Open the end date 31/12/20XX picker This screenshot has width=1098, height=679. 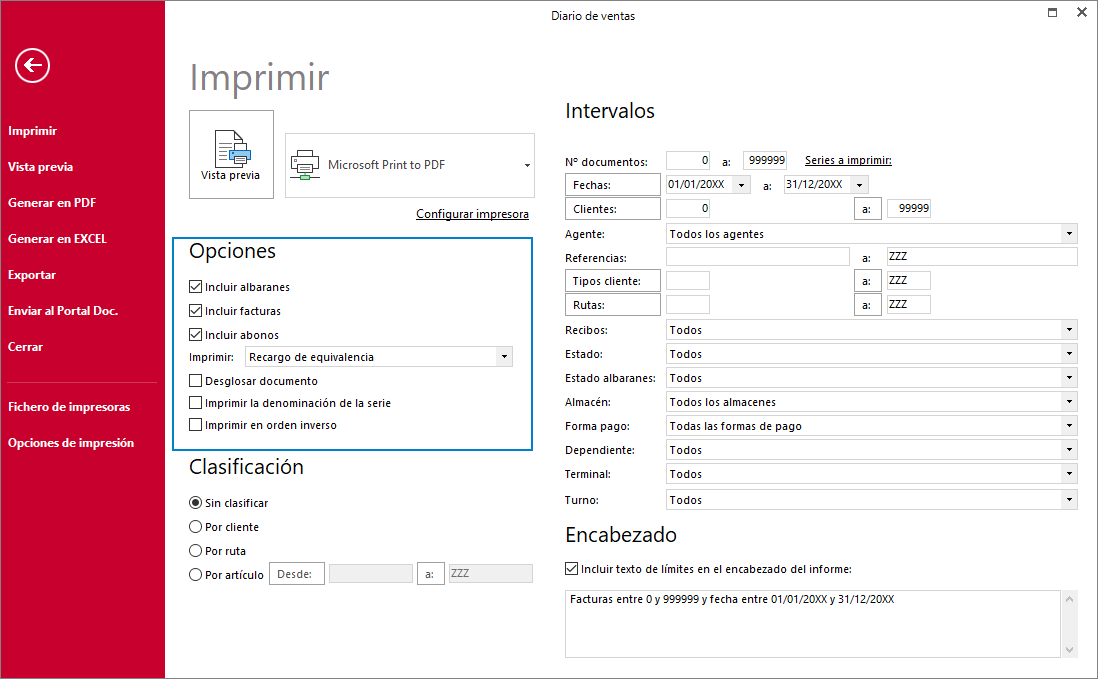click(860, 185)
